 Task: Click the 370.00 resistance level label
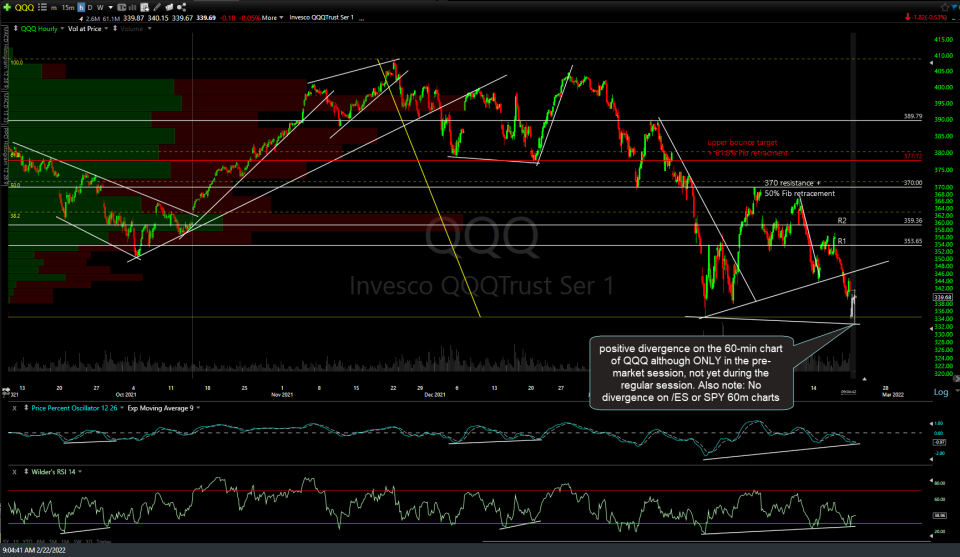click(x=912, y=182)
